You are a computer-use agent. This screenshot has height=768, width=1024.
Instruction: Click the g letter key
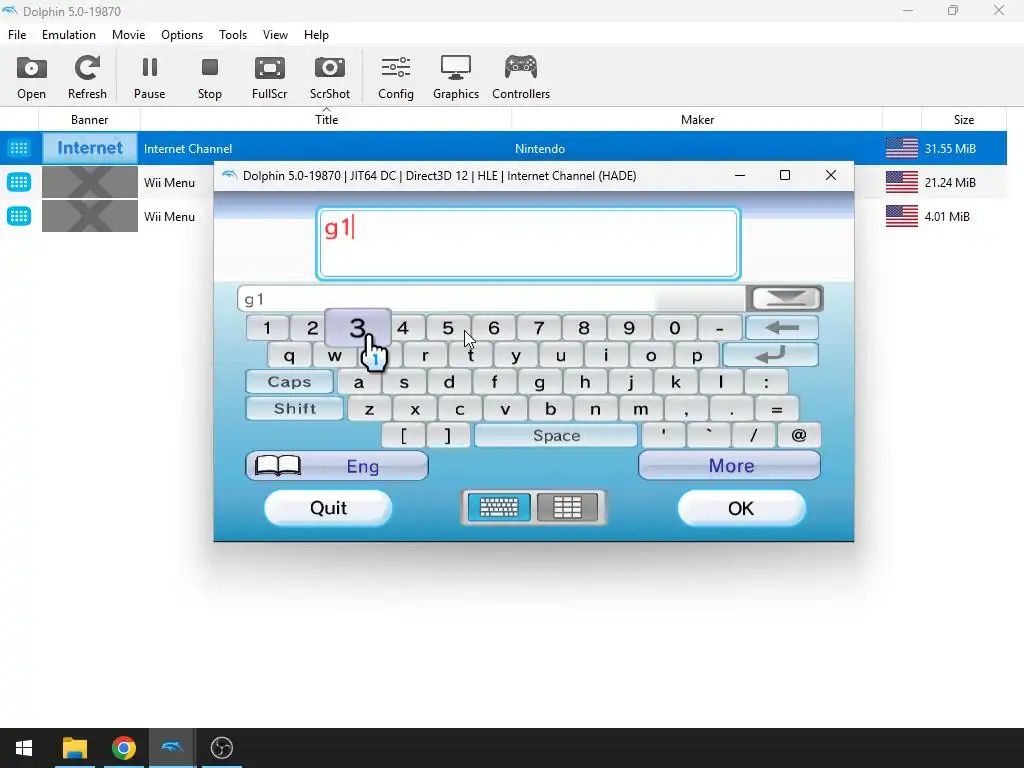point(539,382)
